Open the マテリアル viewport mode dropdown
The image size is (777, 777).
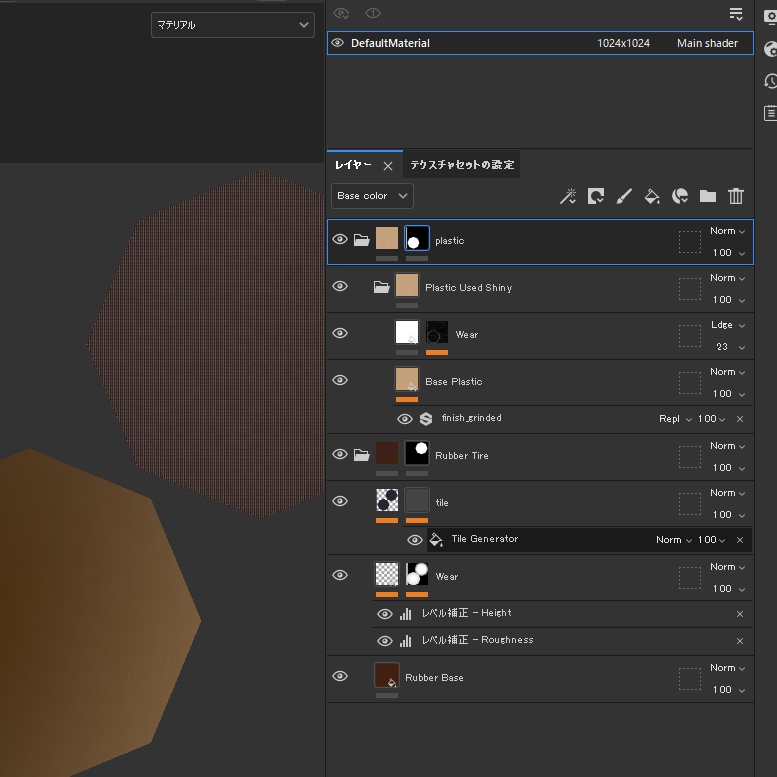click(233, 25)
